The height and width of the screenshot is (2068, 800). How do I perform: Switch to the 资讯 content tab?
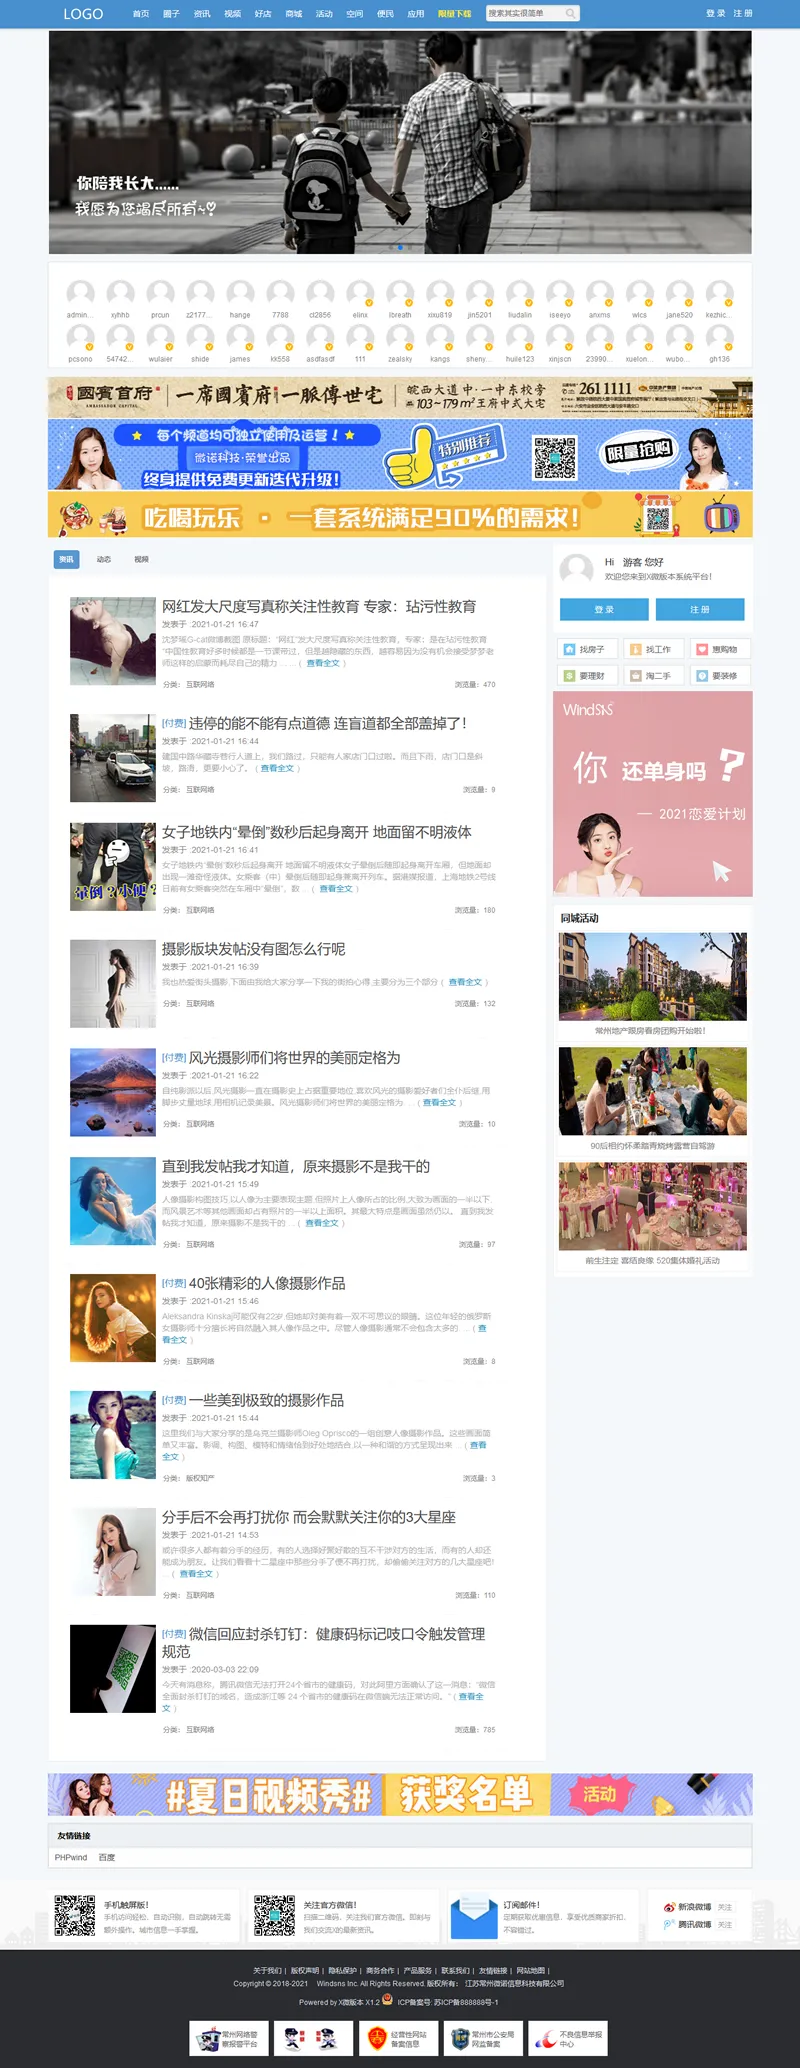tap(66, 559)
